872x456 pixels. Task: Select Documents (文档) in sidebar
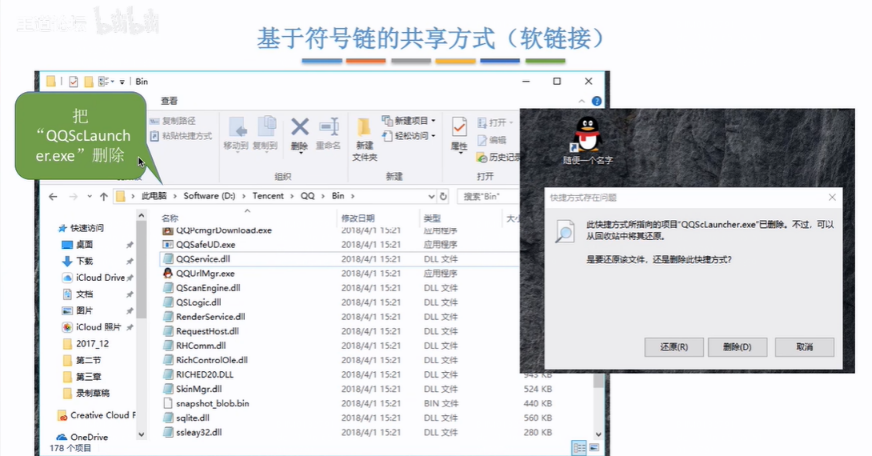pos(78,294)
